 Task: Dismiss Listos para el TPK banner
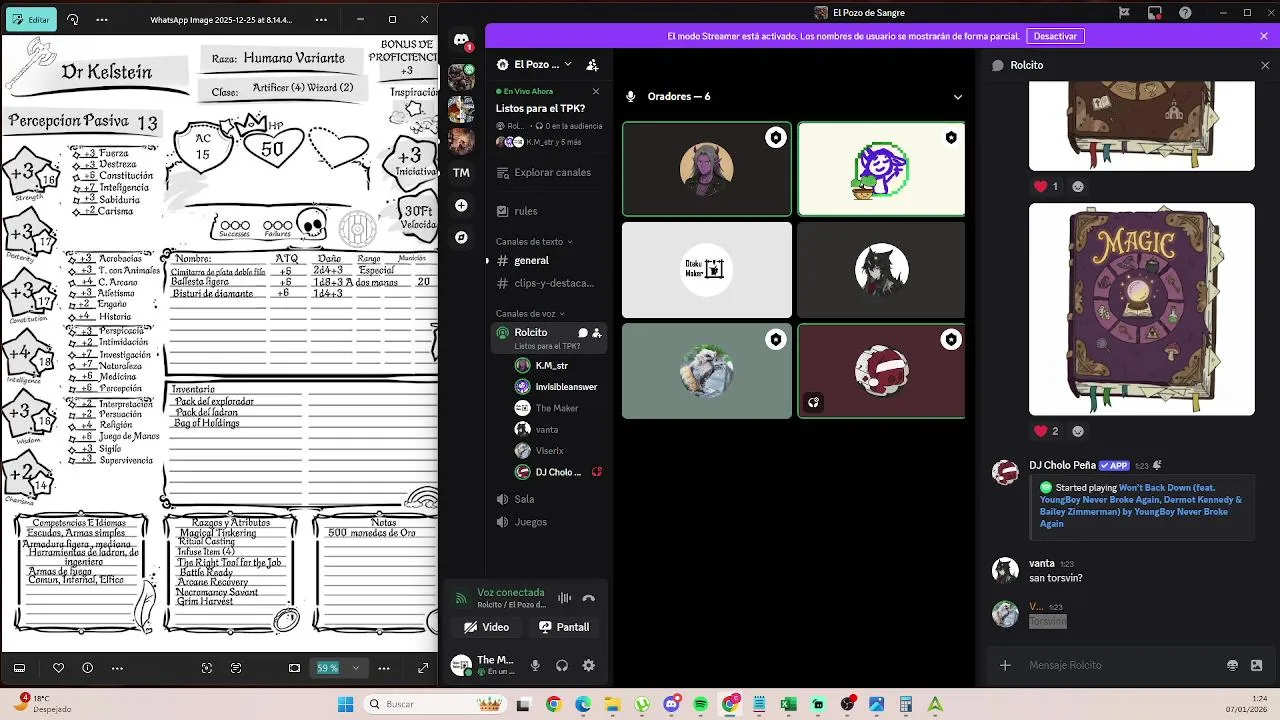[x=596, y=91]
